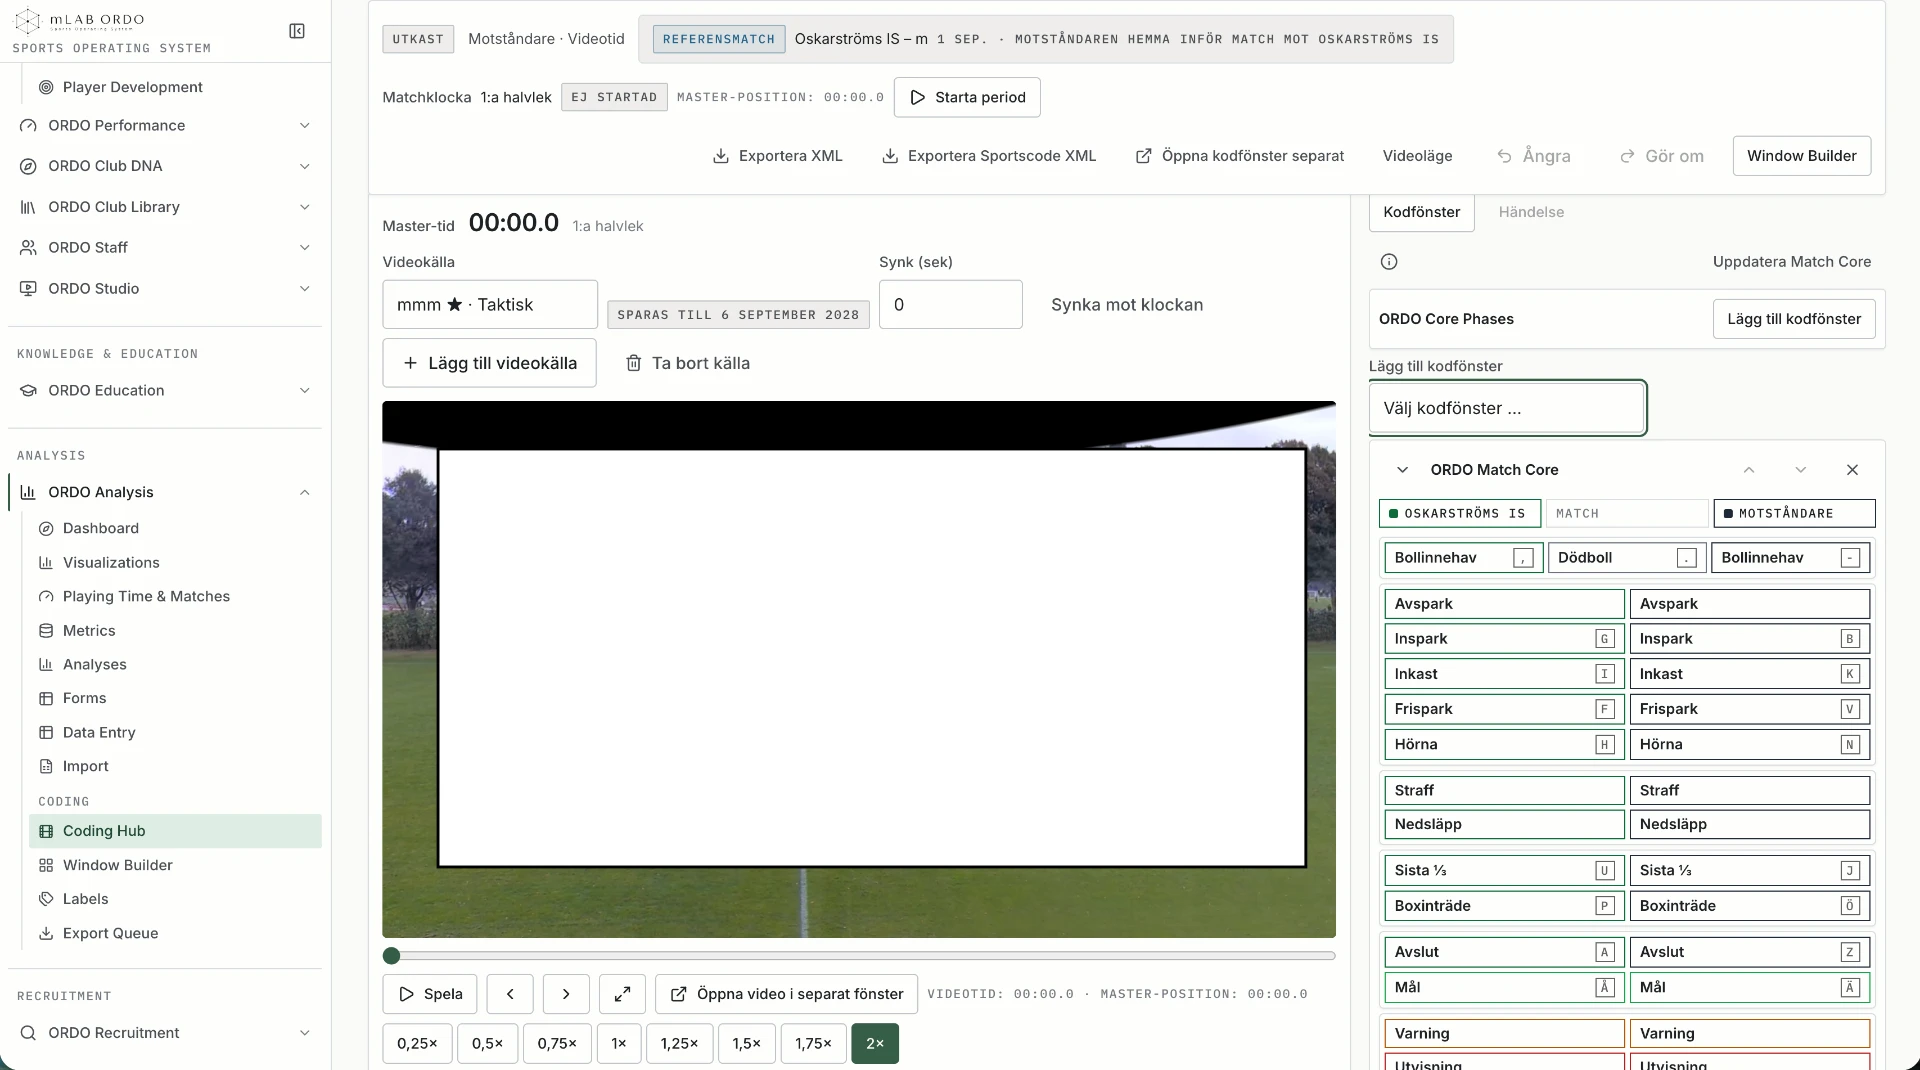
Task: Switch to the Händelse tab
Action: [1531, 212]
